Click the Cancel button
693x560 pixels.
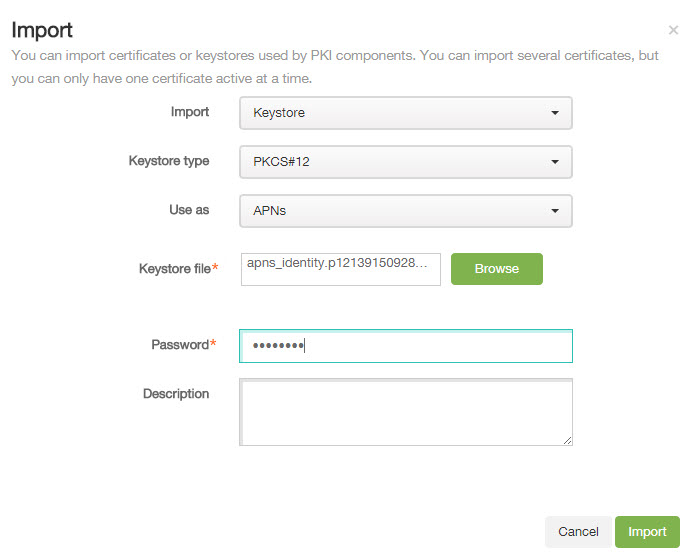(578, 532)
